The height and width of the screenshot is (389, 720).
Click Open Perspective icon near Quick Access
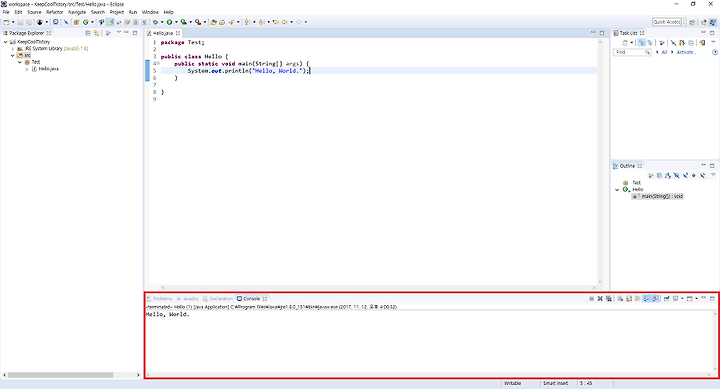(692, 22)
